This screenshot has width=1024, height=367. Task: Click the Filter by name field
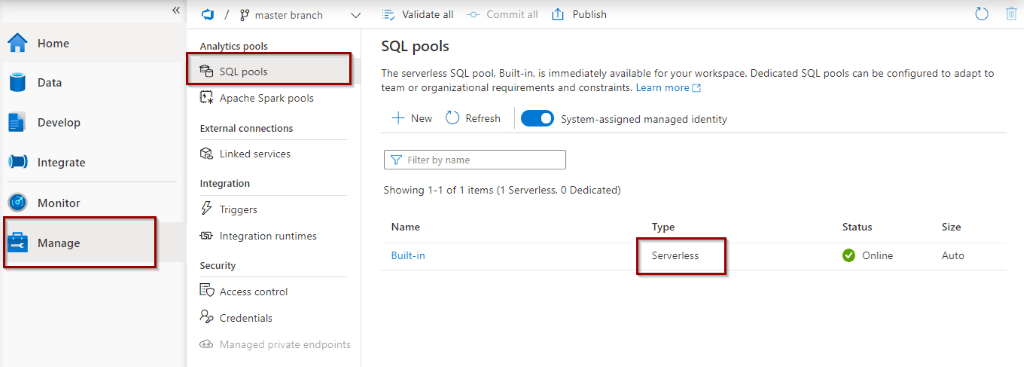click(475, 159)
